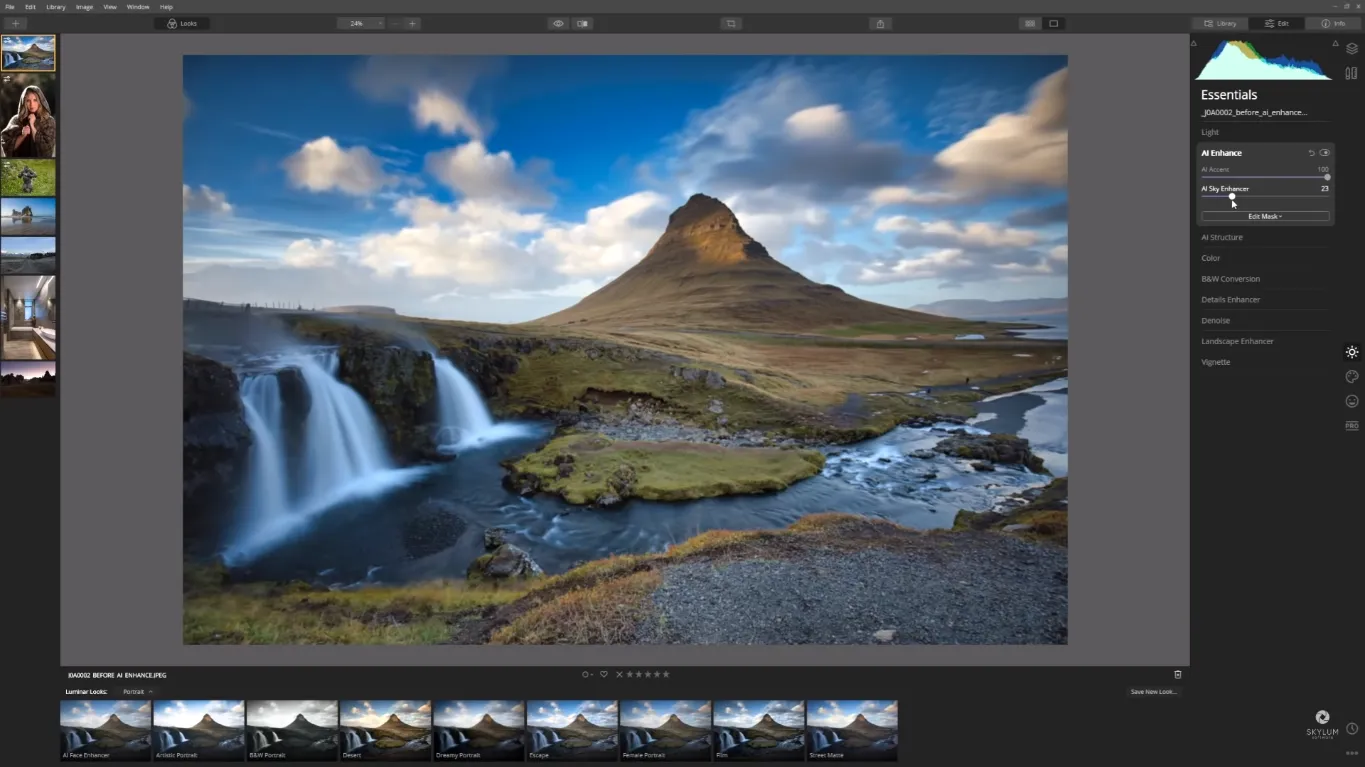Click the export share icon
This screenshot has width=1365, height=767.
(880, 23)
